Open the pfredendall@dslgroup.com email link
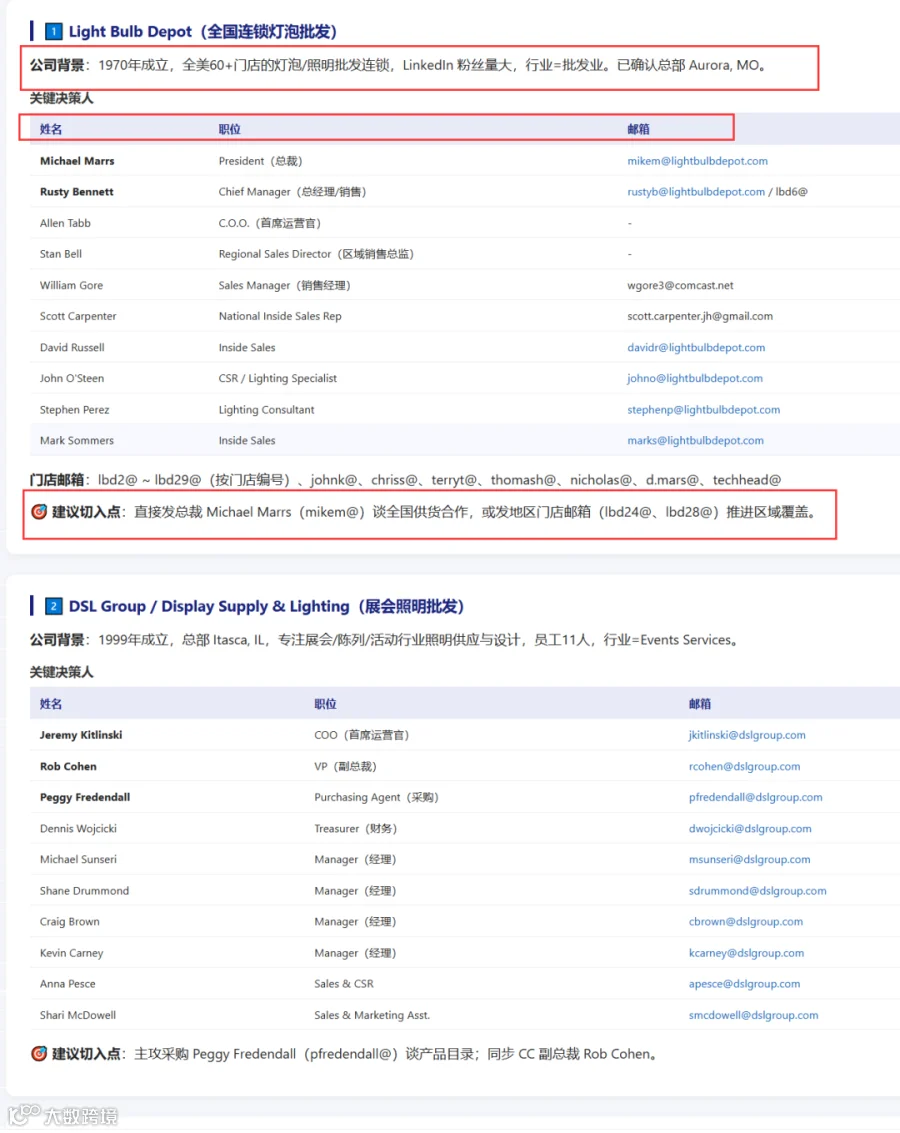900x1133 pixels. pos(755,798)
